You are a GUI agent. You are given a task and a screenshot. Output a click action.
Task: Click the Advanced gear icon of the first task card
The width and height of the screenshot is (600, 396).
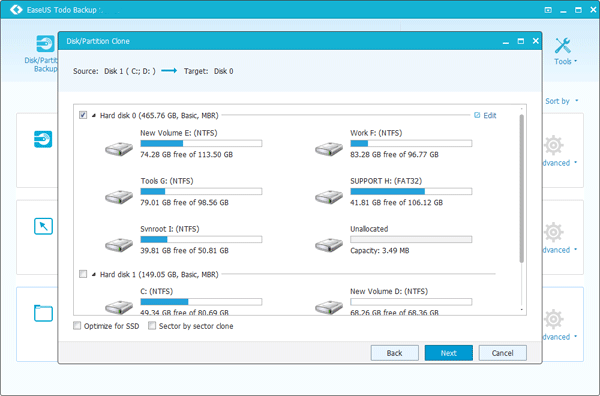coord(554,145)
